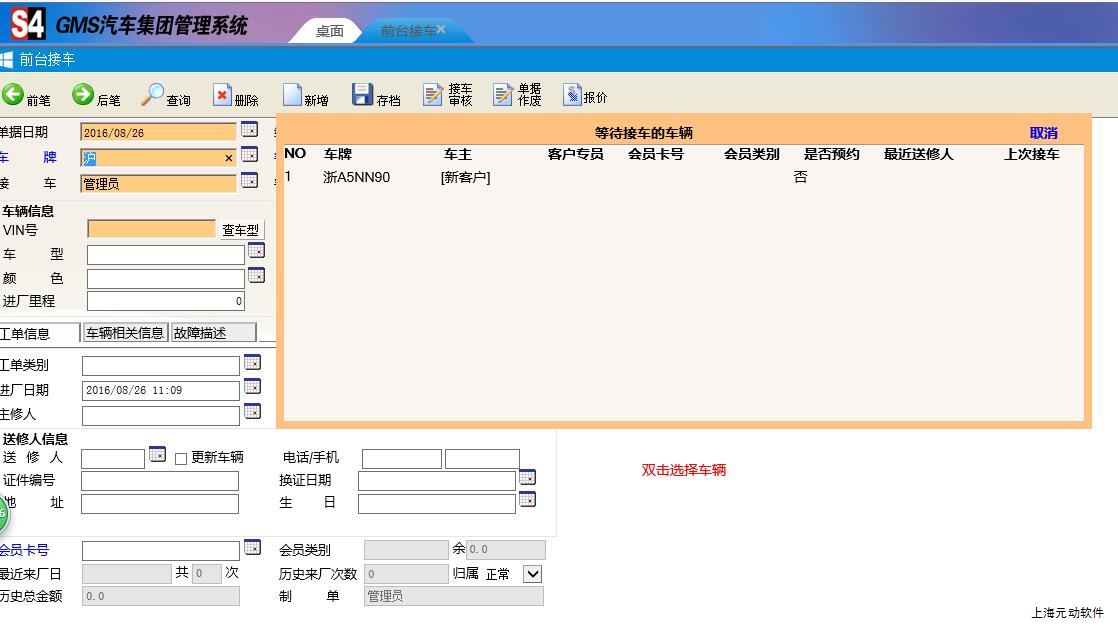The height and width of the screenshot is (628, 1118).
Task: Create new record with 新增 icon
Action: coord(292,96)
